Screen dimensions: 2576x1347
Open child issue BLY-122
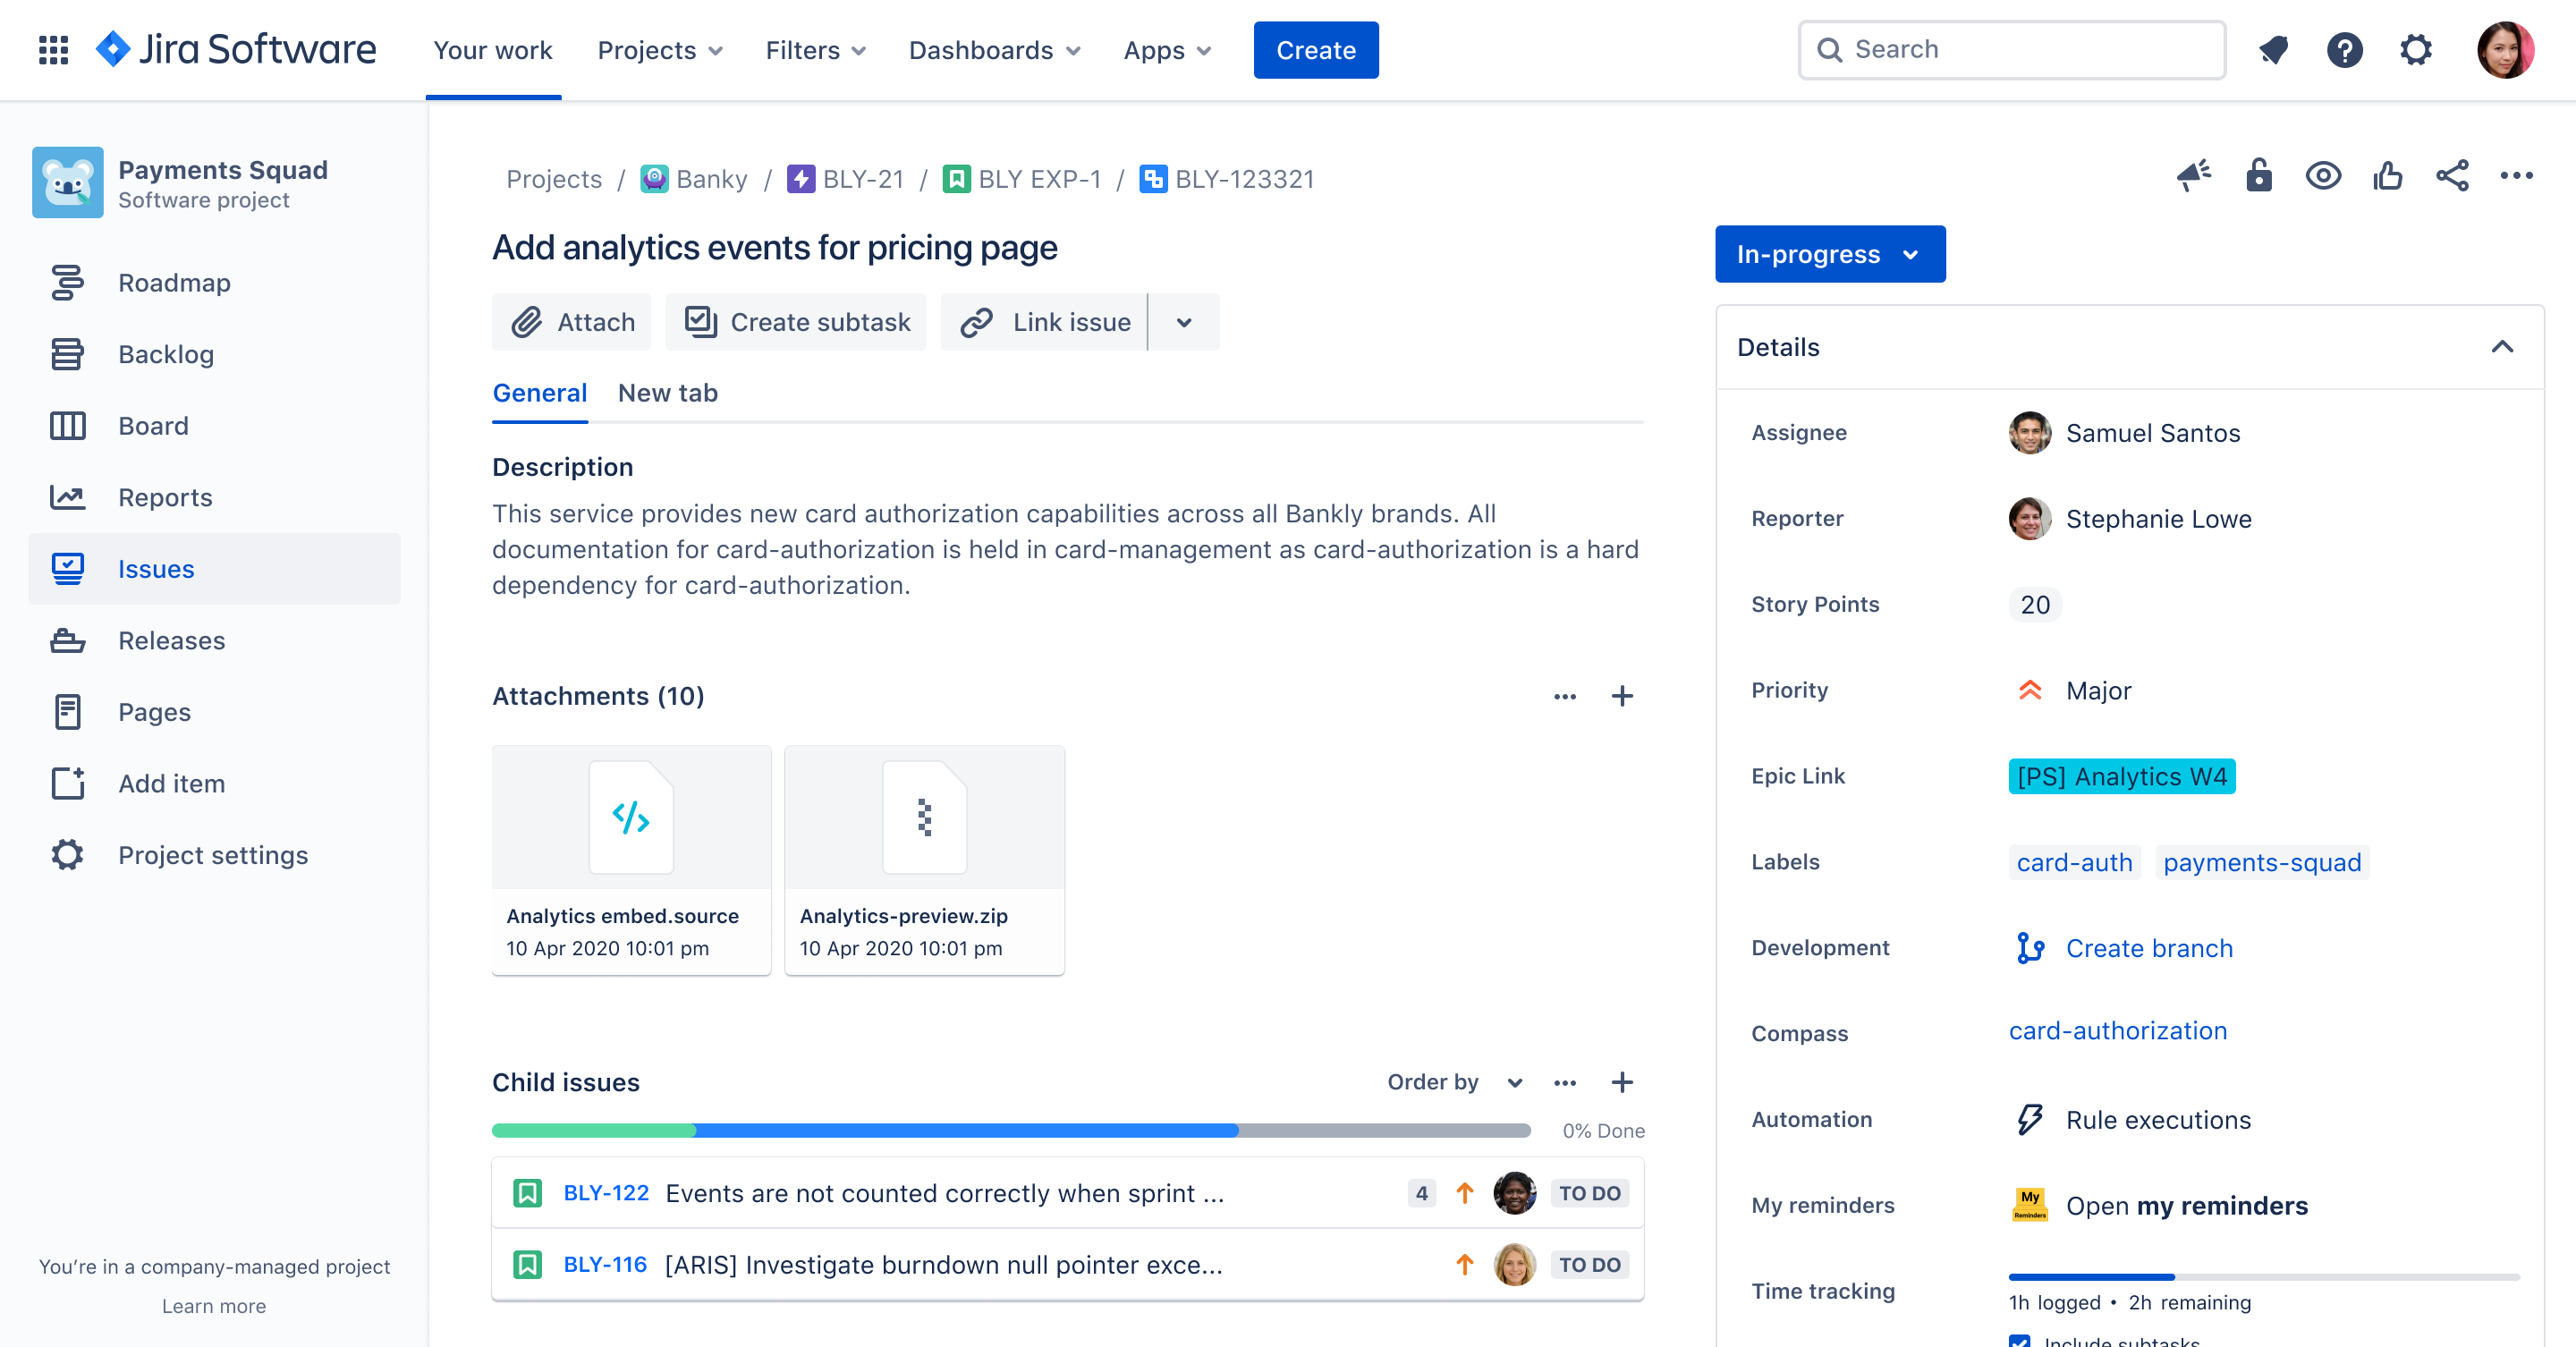pos(606,1193)
